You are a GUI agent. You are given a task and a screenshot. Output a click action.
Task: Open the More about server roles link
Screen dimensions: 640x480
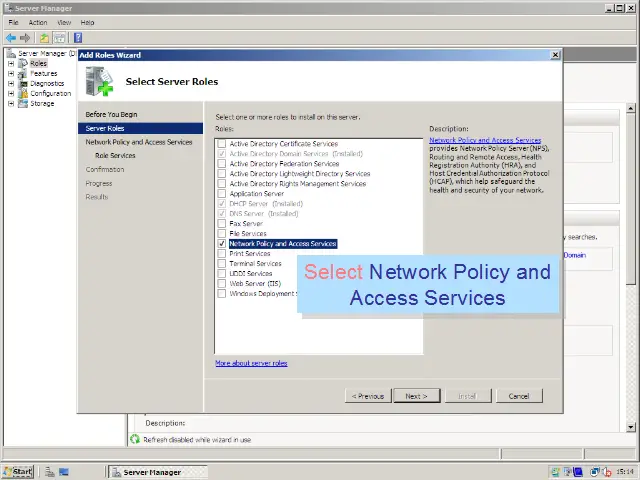(x=251, y=363)
